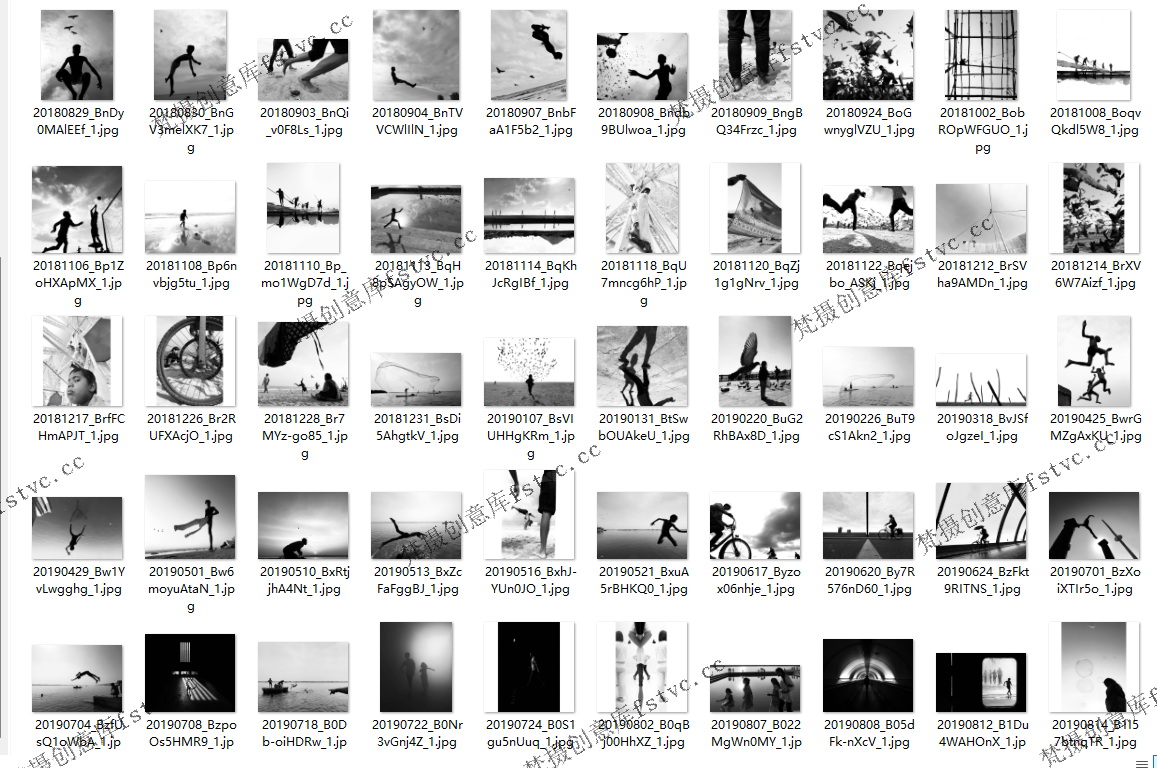This screenshot has height=768, width=1157.
Task: Click file name starting 20190620_By7R
Action: (868, 580)
